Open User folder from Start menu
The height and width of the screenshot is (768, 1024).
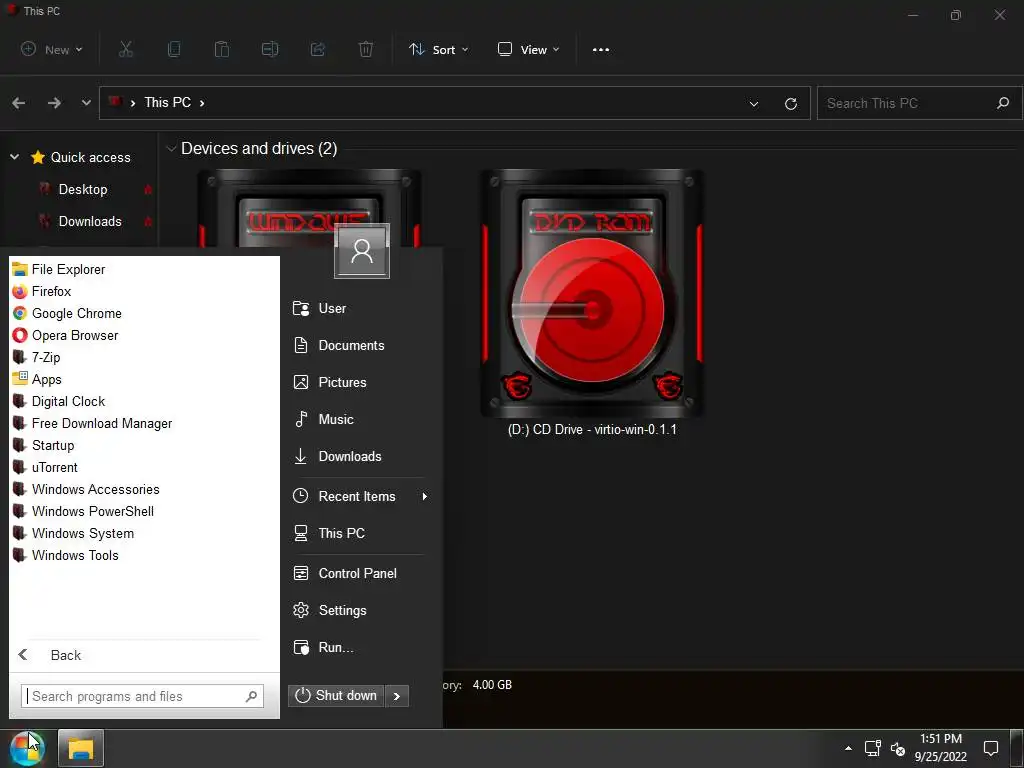320,308
